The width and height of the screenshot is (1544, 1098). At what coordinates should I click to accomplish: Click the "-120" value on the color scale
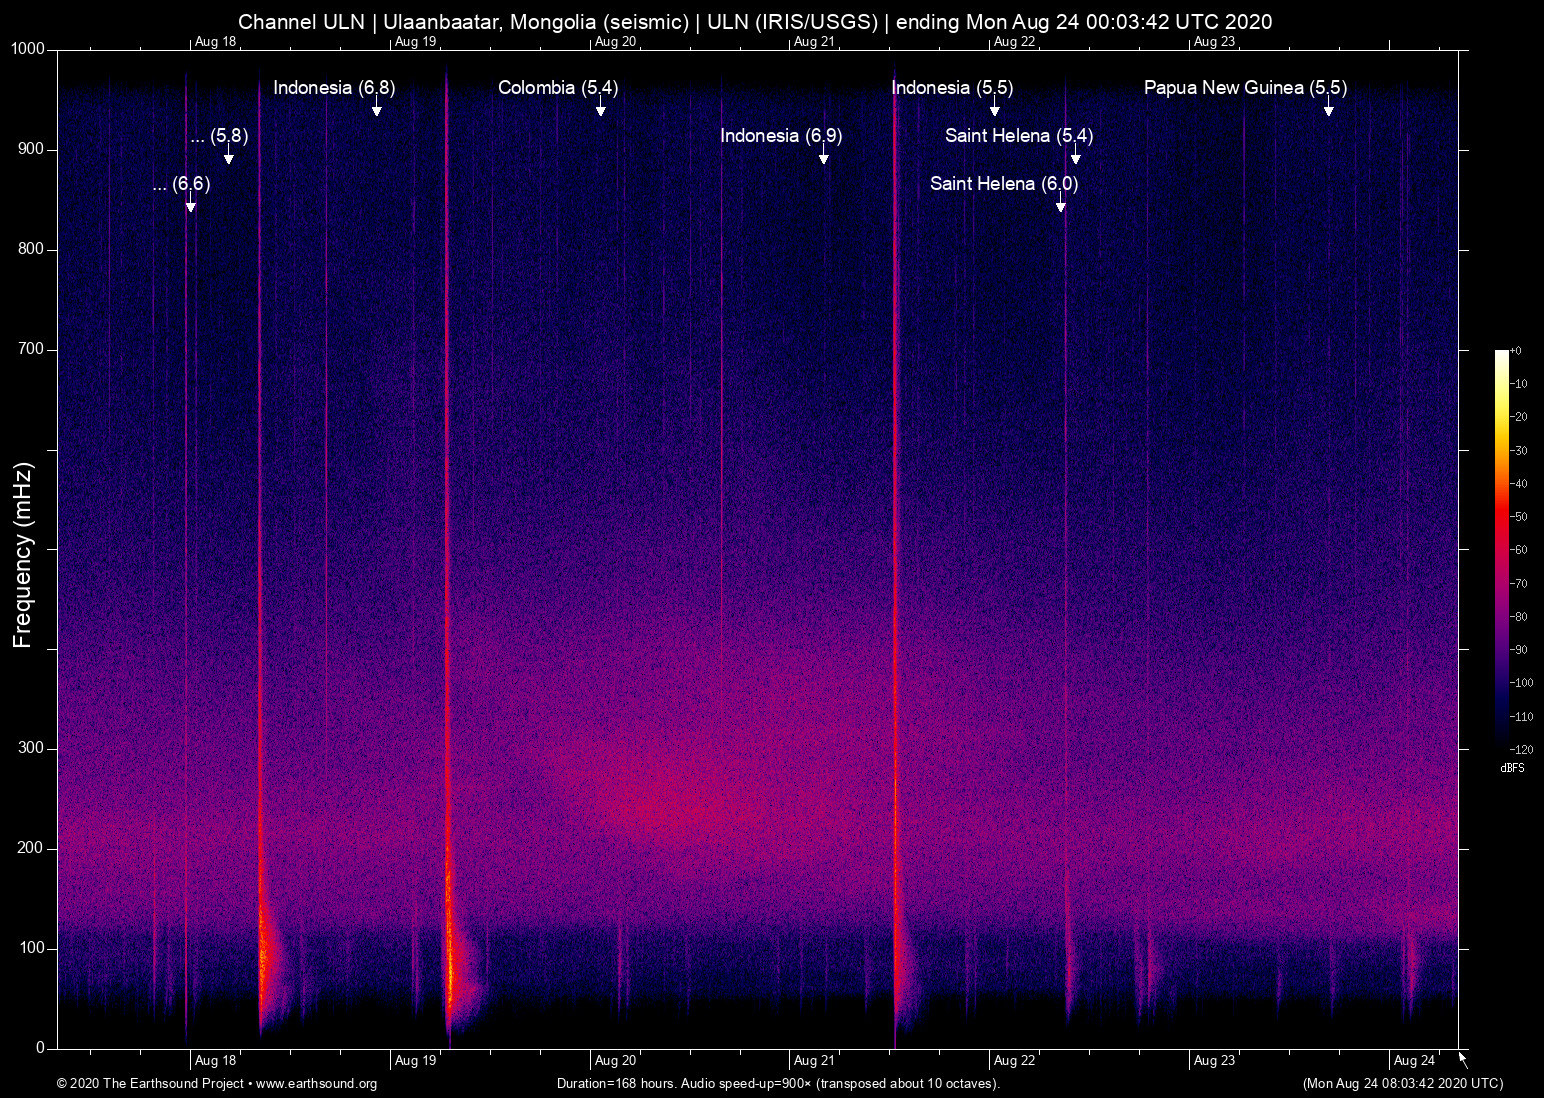(1522, 750)
